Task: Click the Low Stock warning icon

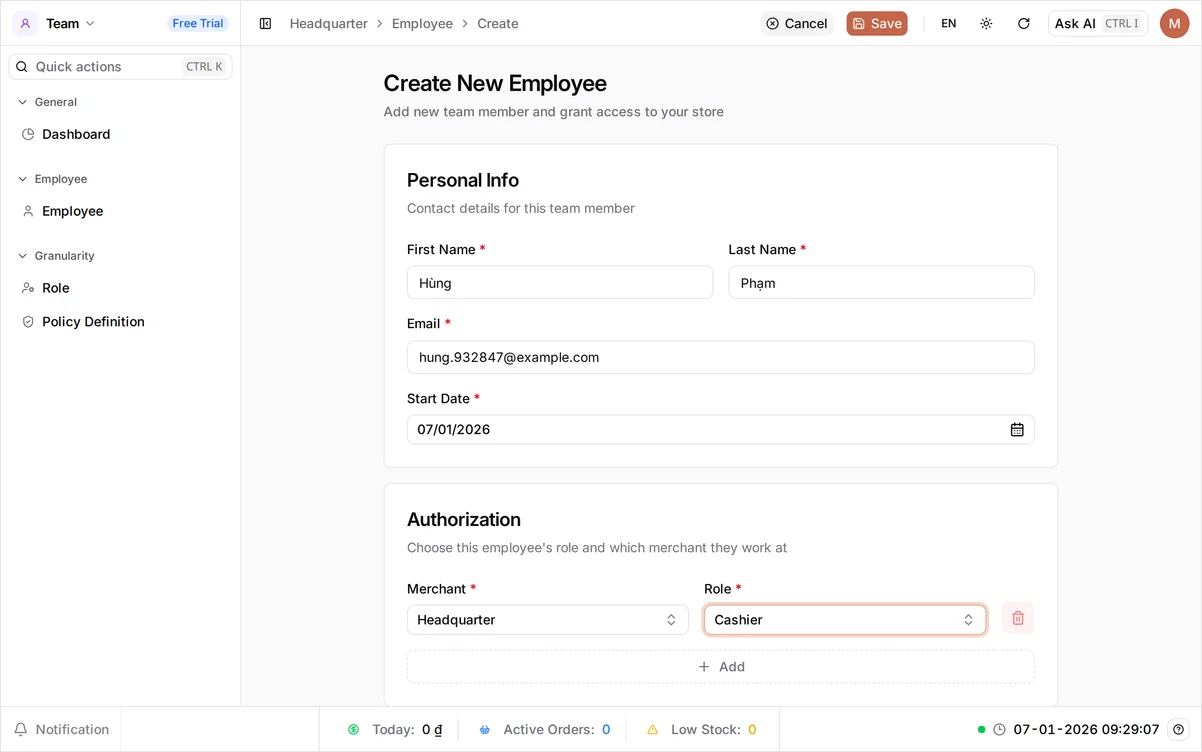Action: (x=652, y=730)
